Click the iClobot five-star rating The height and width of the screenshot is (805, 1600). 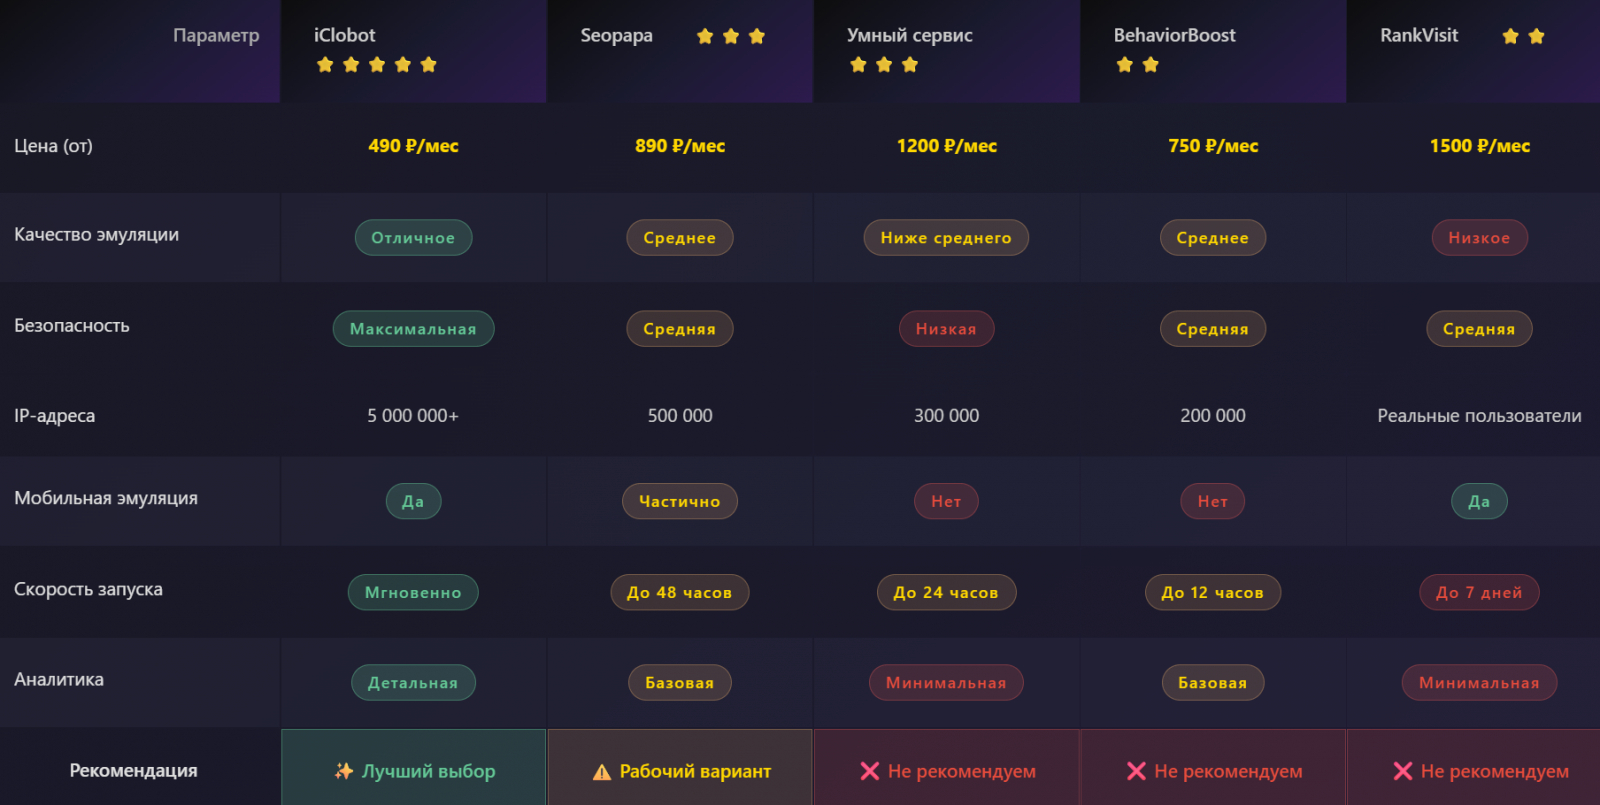[x=377, y=65]
